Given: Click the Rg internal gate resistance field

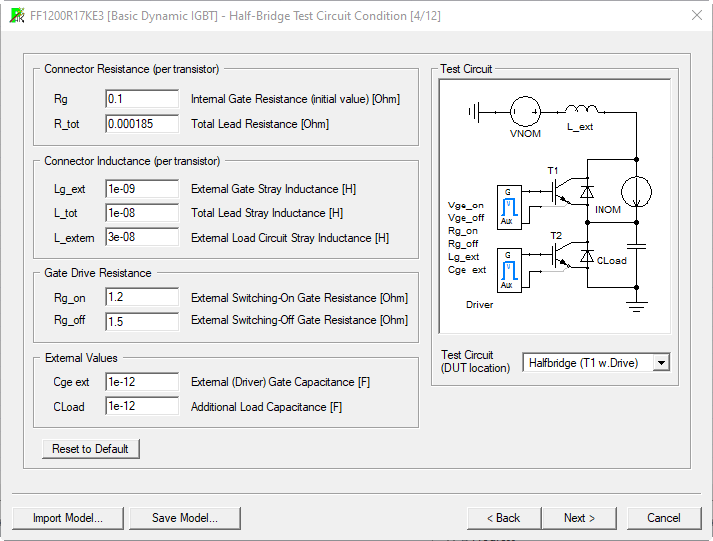Looking at the screenshot, I should pyautogui.click(x=142, y=99).
